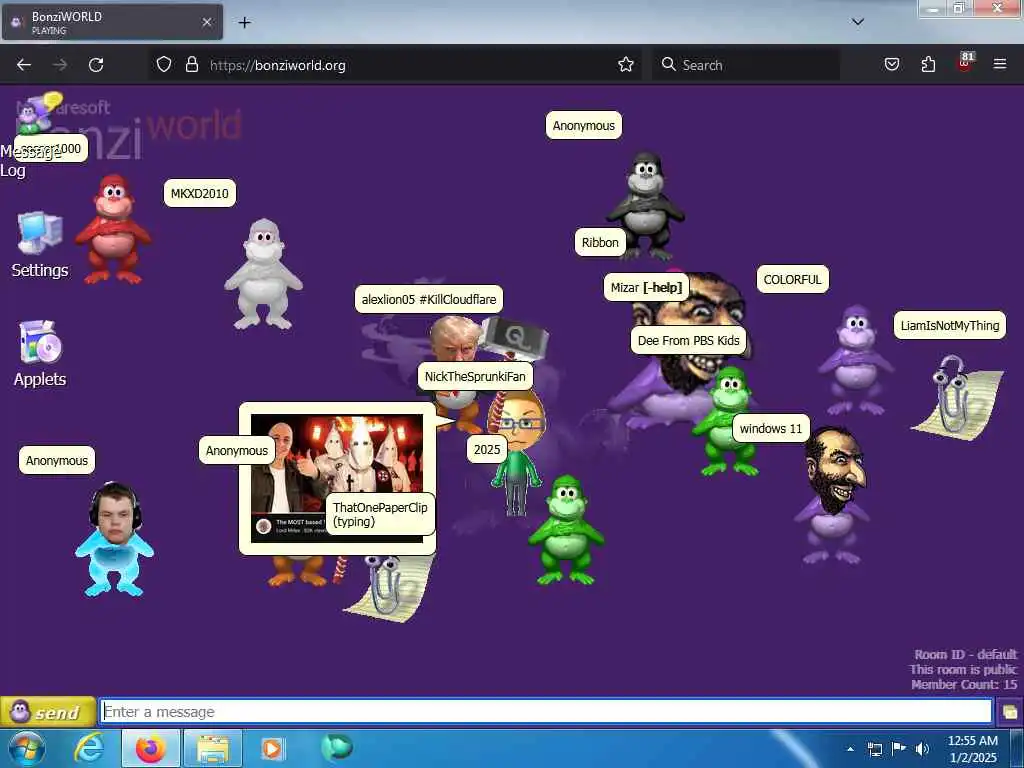1024x768 pixels.
Task: Click the purple Bonzi under COLORFUL
Action: (856, 360)
